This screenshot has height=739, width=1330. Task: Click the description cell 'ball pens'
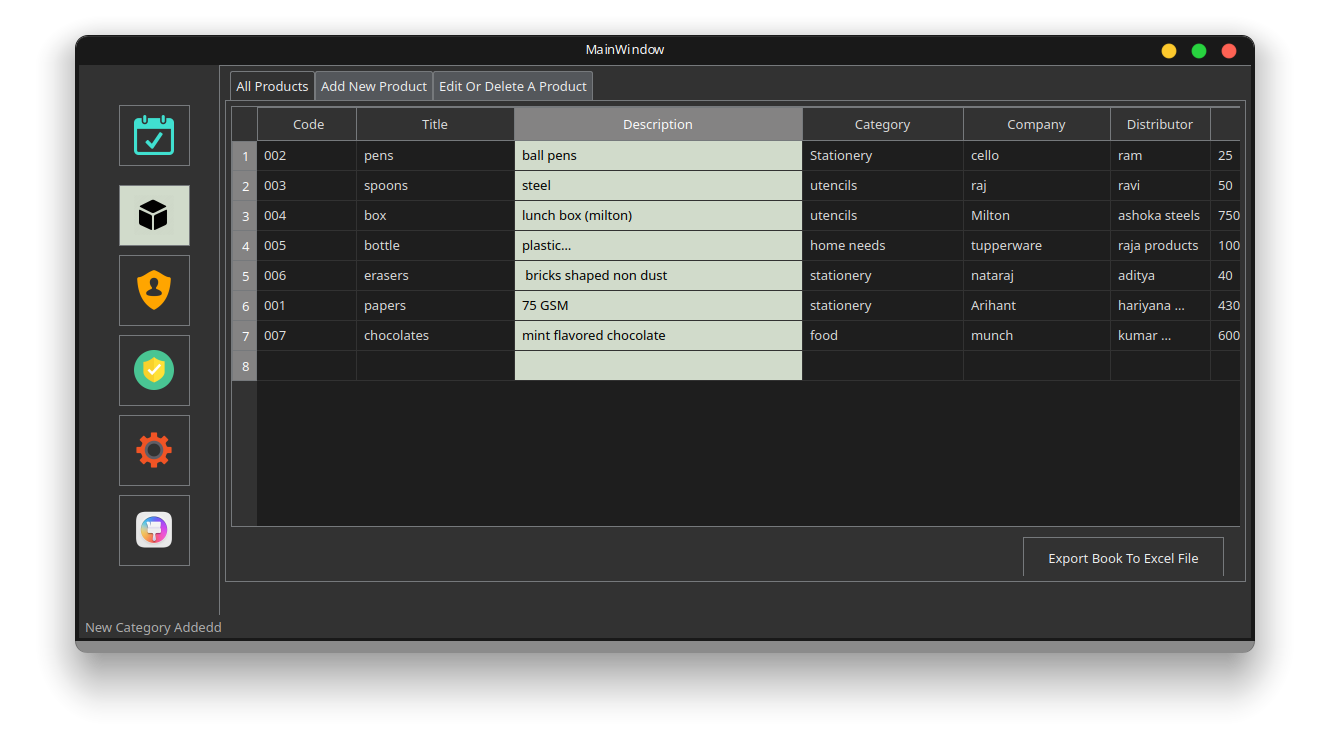[x=659, y=156]
